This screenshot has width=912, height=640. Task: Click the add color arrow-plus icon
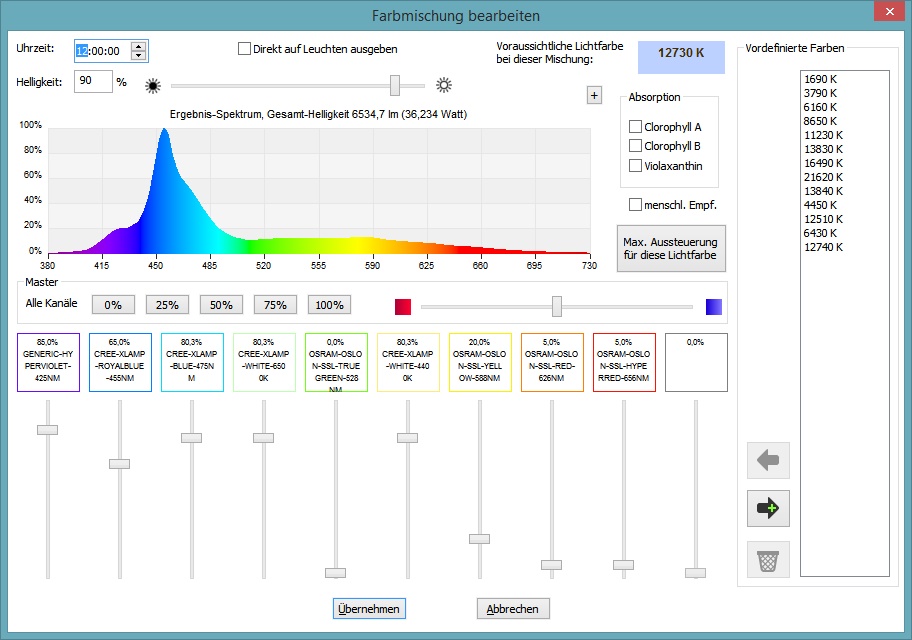pos(767,509)
